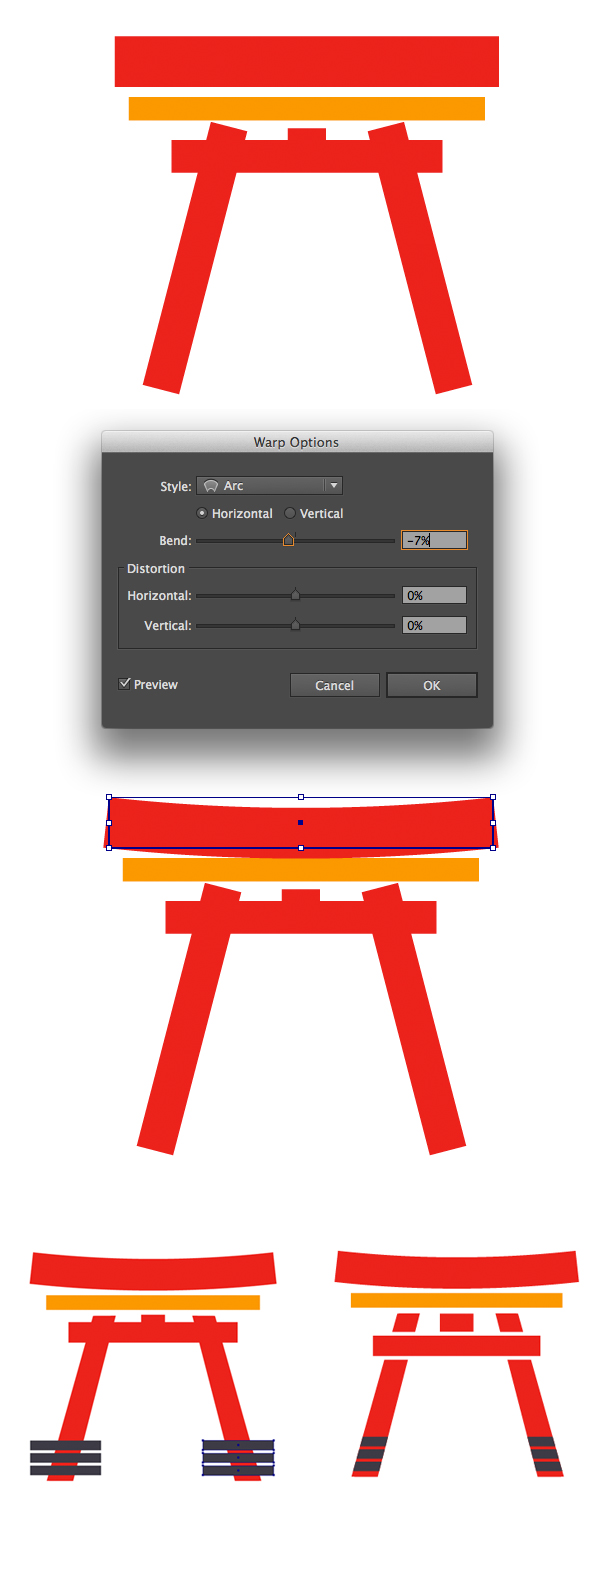This screenshot has height=1576, width=600.
Task: Click the Horizontal distortion percentage field
Action: tap(434, 595)
